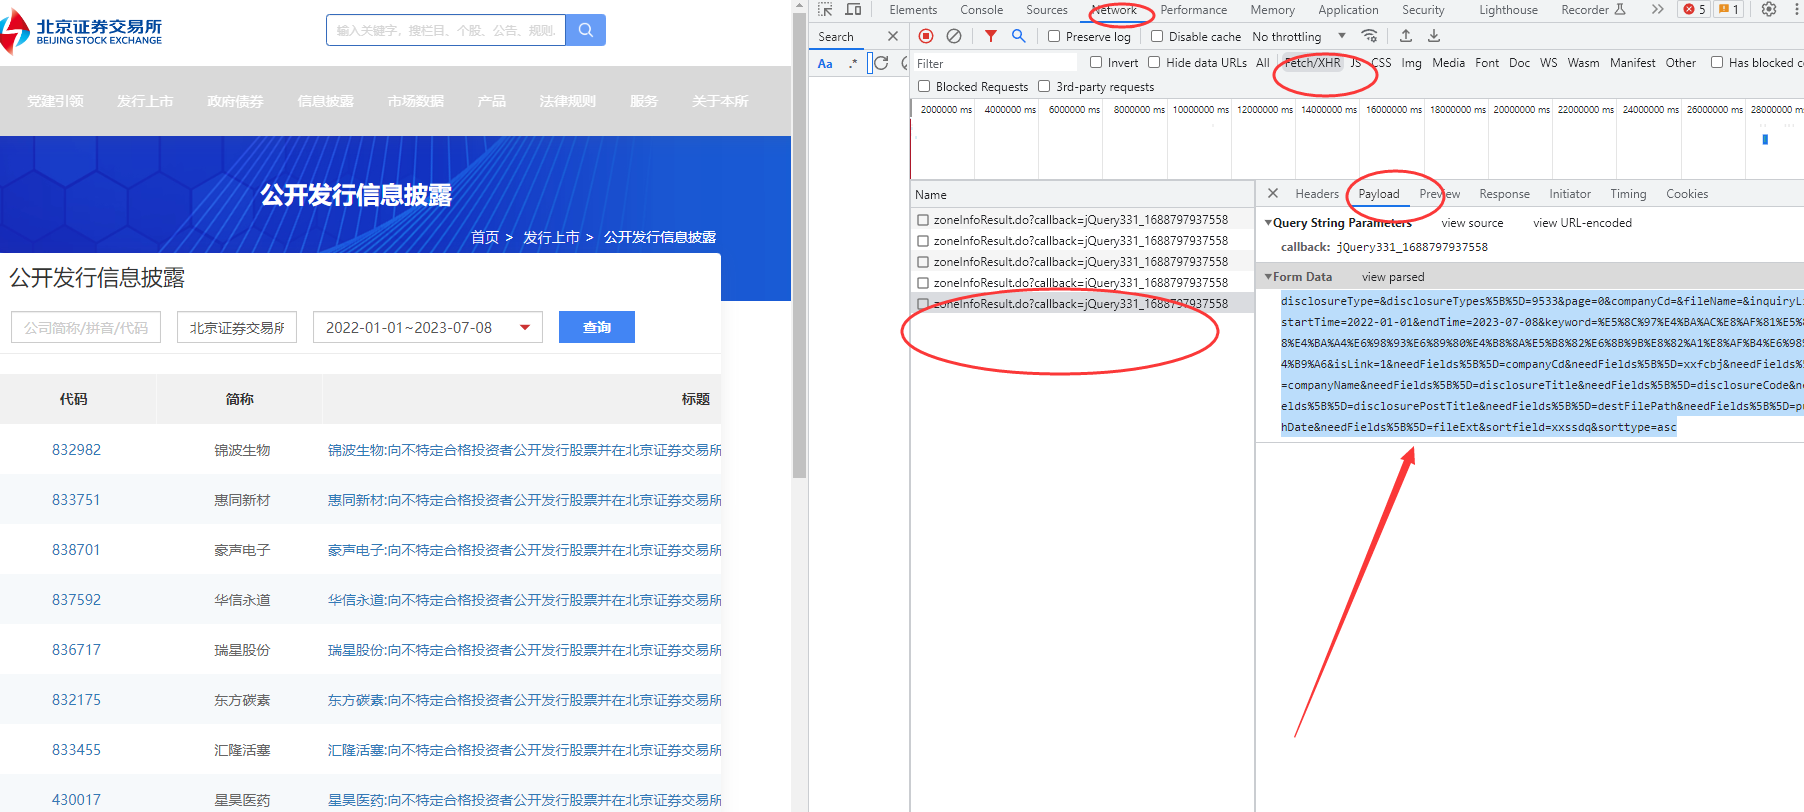Check the Invert filter checkbox
1804x812 pixels.
pyautogui.click(x=1096, y=62)
